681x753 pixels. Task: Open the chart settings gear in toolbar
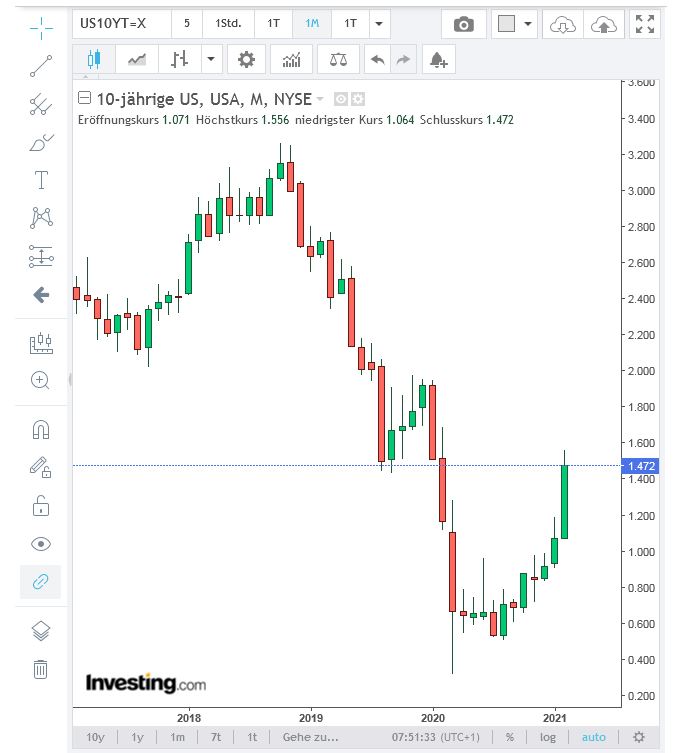245,60
